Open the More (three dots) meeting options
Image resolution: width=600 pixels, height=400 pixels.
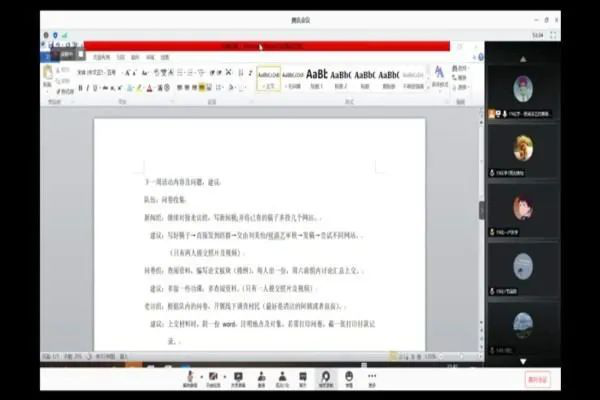click(372, 378)
